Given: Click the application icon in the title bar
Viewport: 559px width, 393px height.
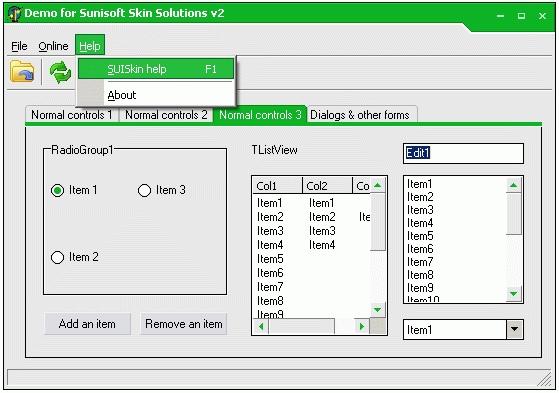Looking at the screenshot, I should 14,14.
